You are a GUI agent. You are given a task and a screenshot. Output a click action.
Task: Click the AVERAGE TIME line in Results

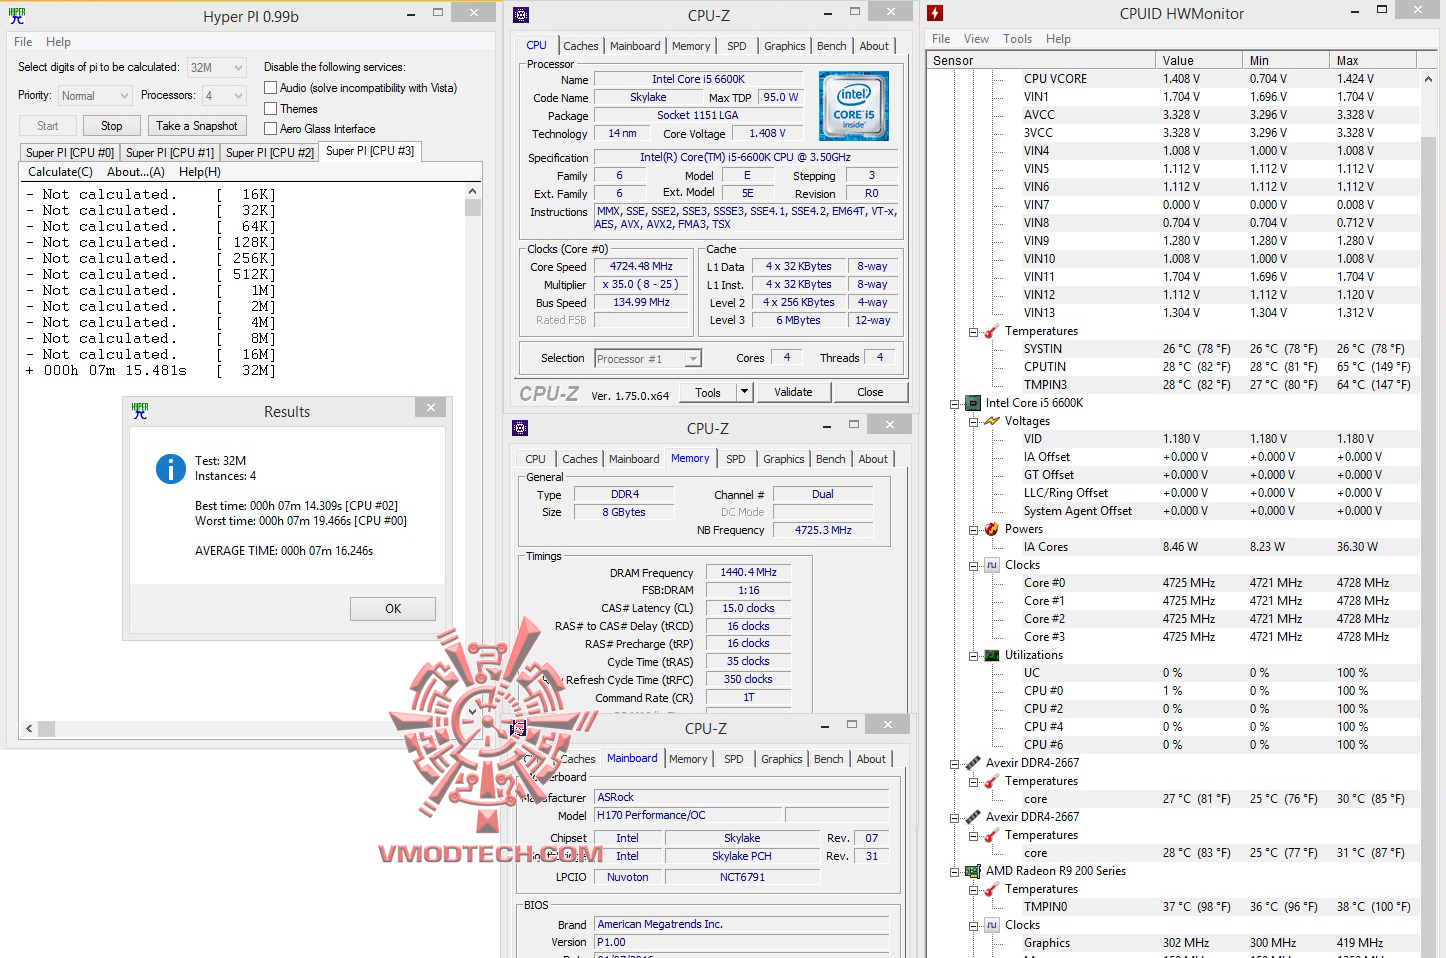[284, 551]
